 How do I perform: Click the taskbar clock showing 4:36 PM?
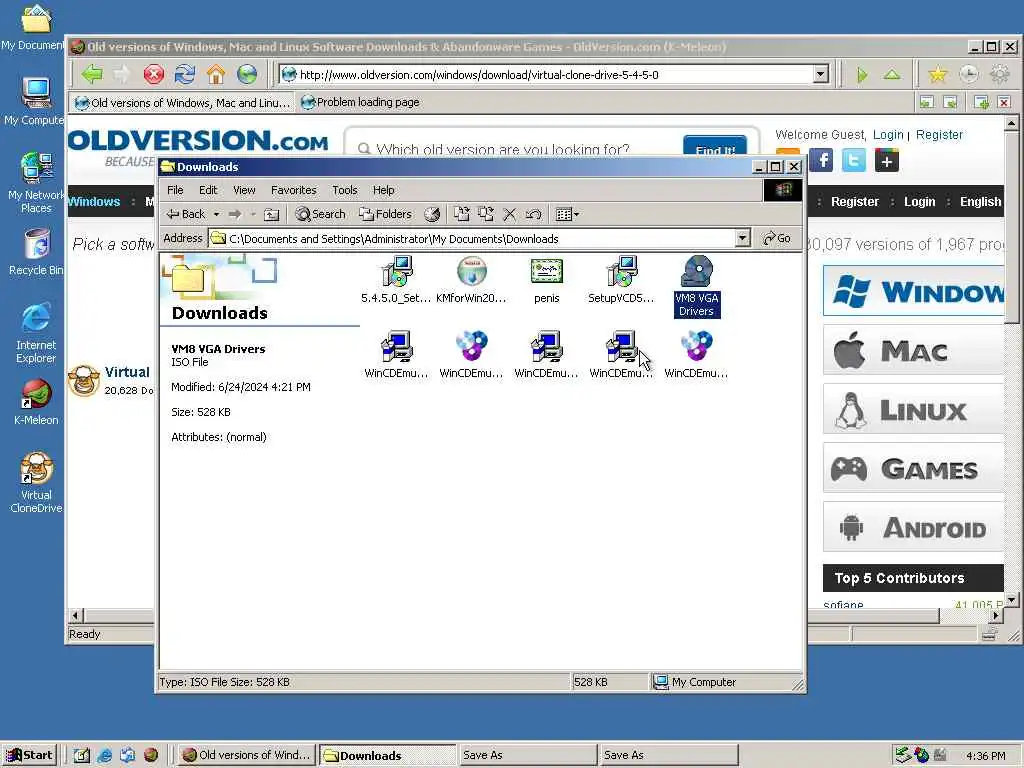(985, 756)
